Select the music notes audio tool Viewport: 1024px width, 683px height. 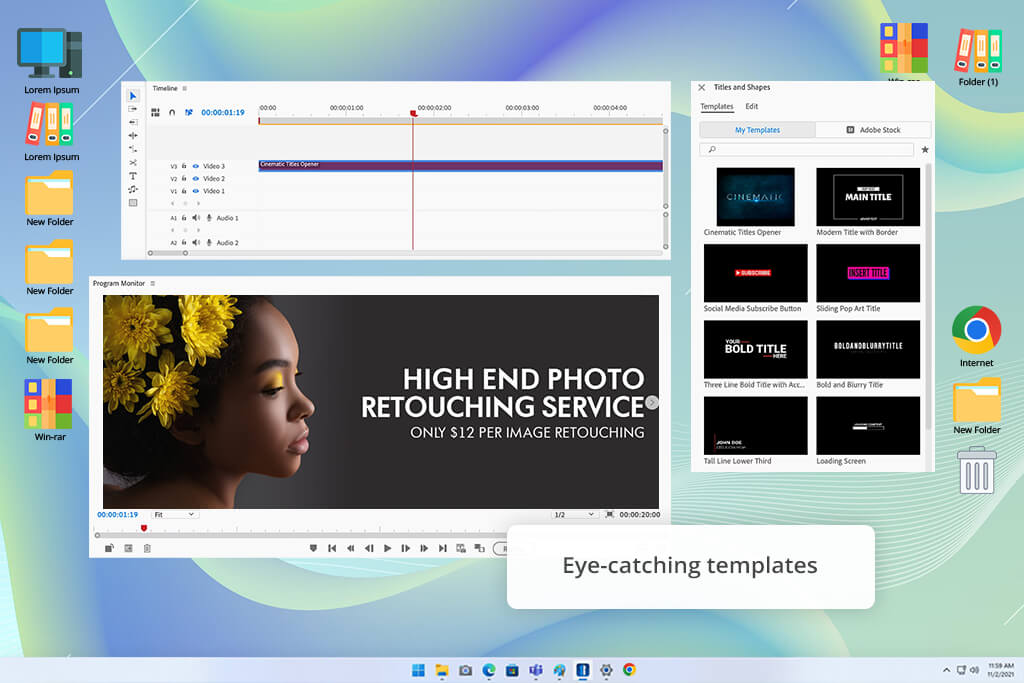(x=133, y=189)
